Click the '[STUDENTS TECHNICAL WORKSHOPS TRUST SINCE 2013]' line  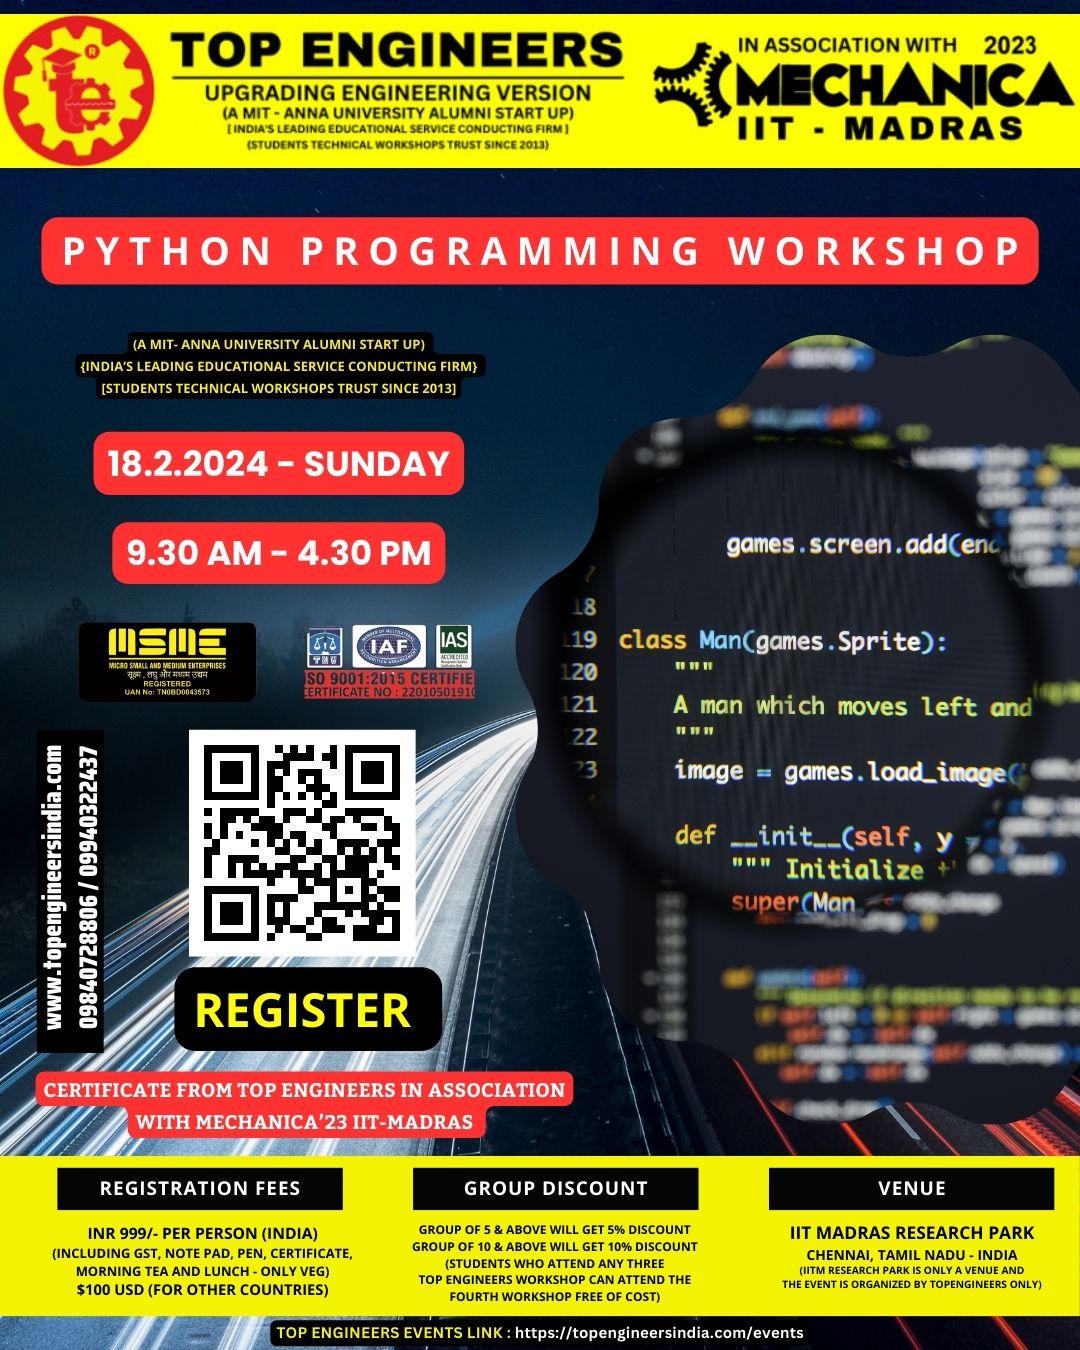279,388
